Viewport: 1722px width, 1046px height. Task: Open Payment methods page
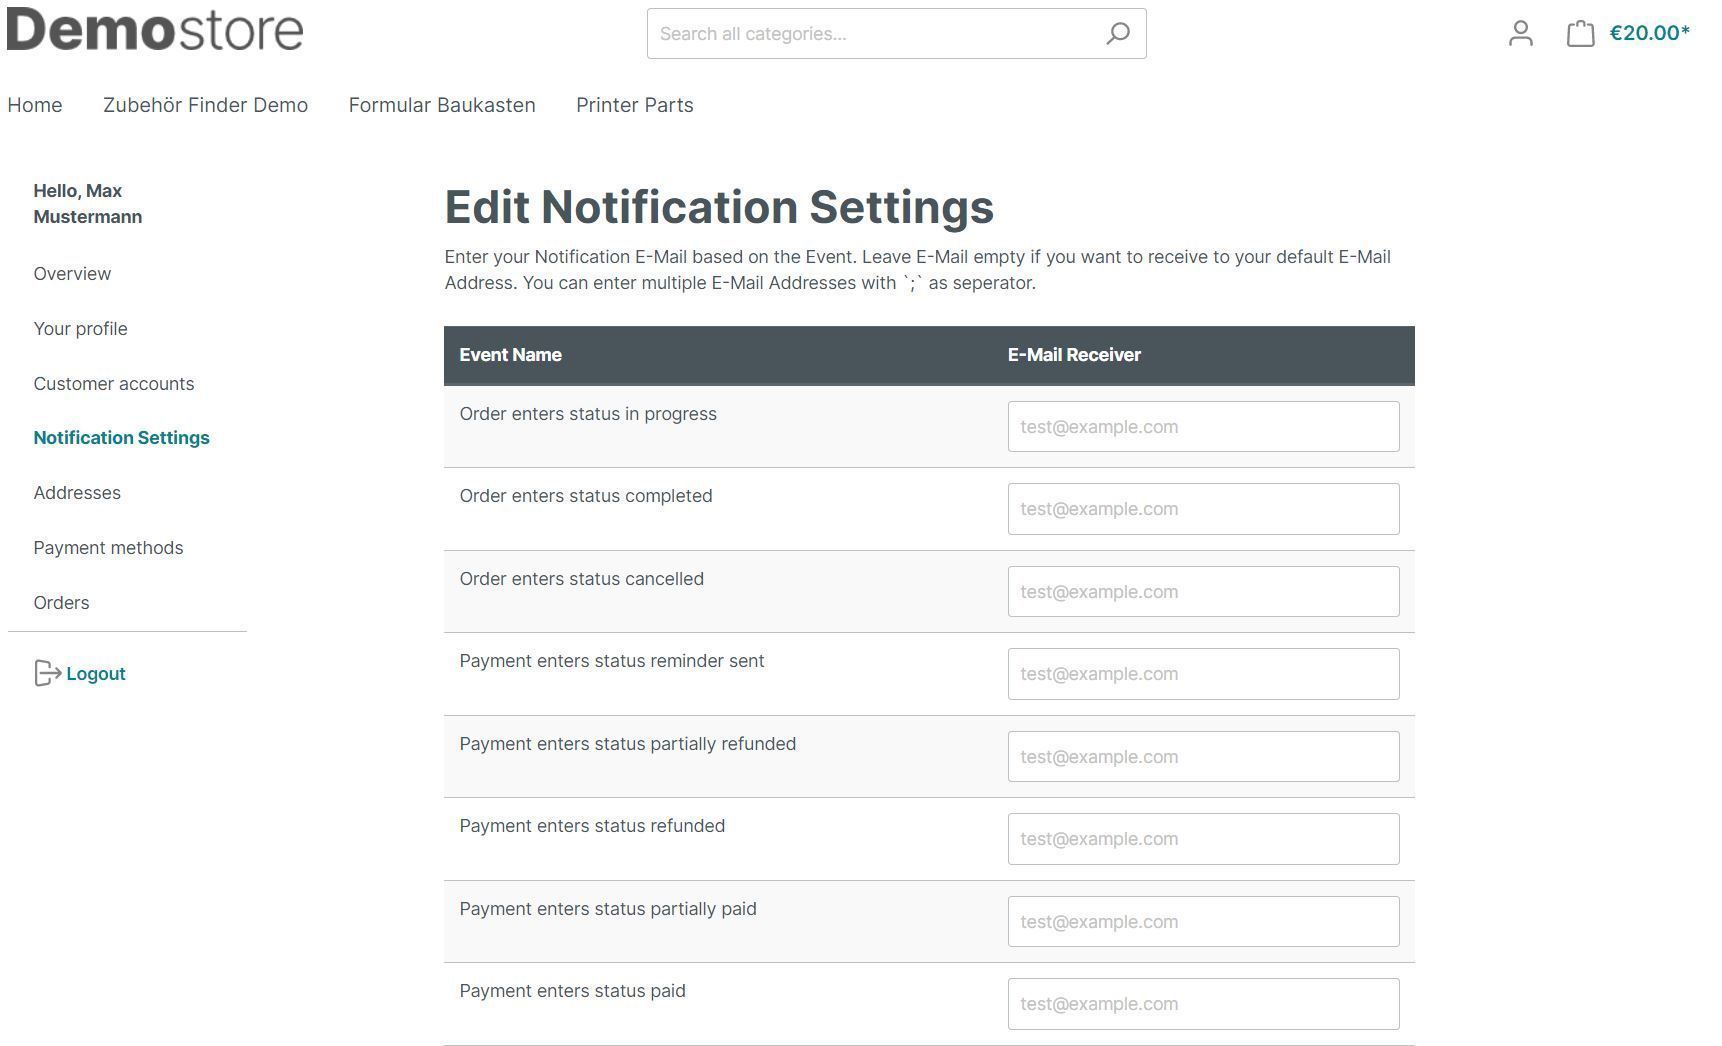pos(108,548)
